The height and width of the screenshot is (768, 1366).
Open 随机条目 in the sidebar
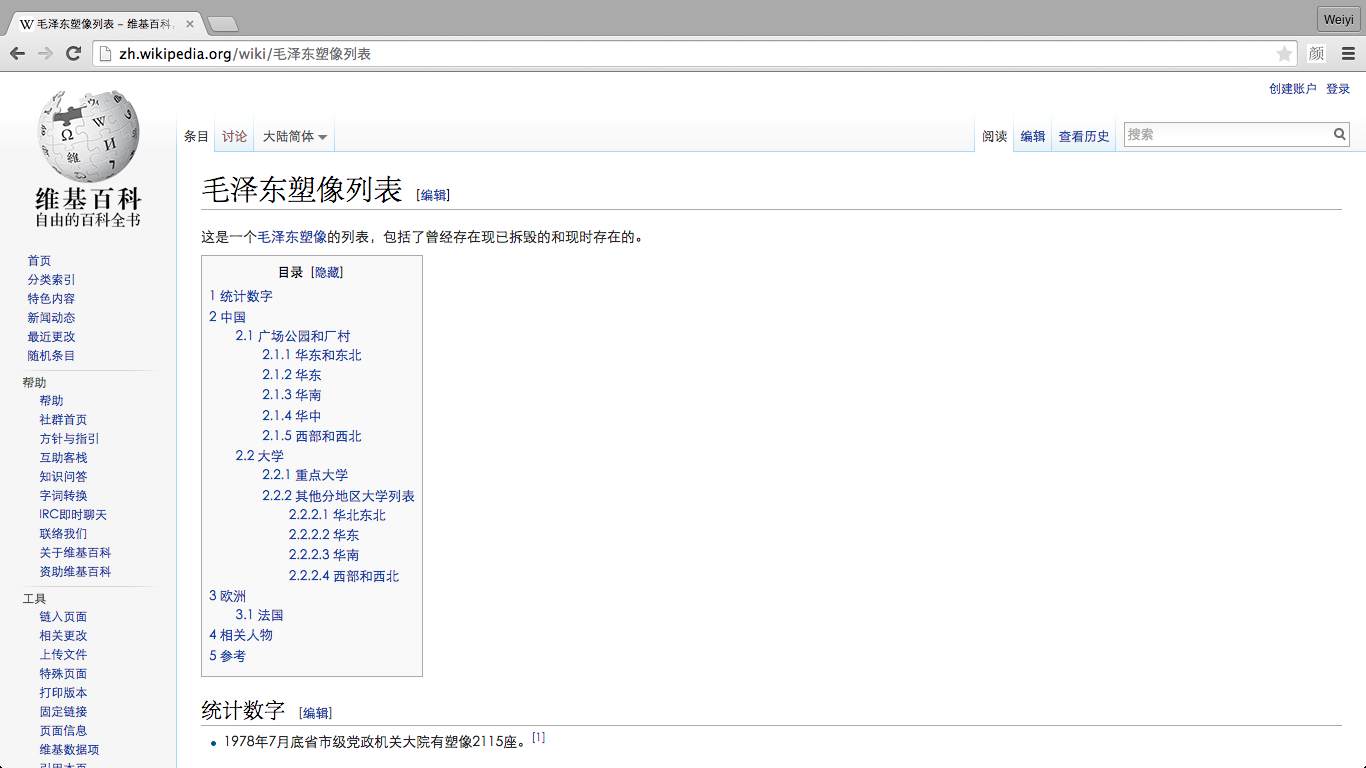(51, 356)
